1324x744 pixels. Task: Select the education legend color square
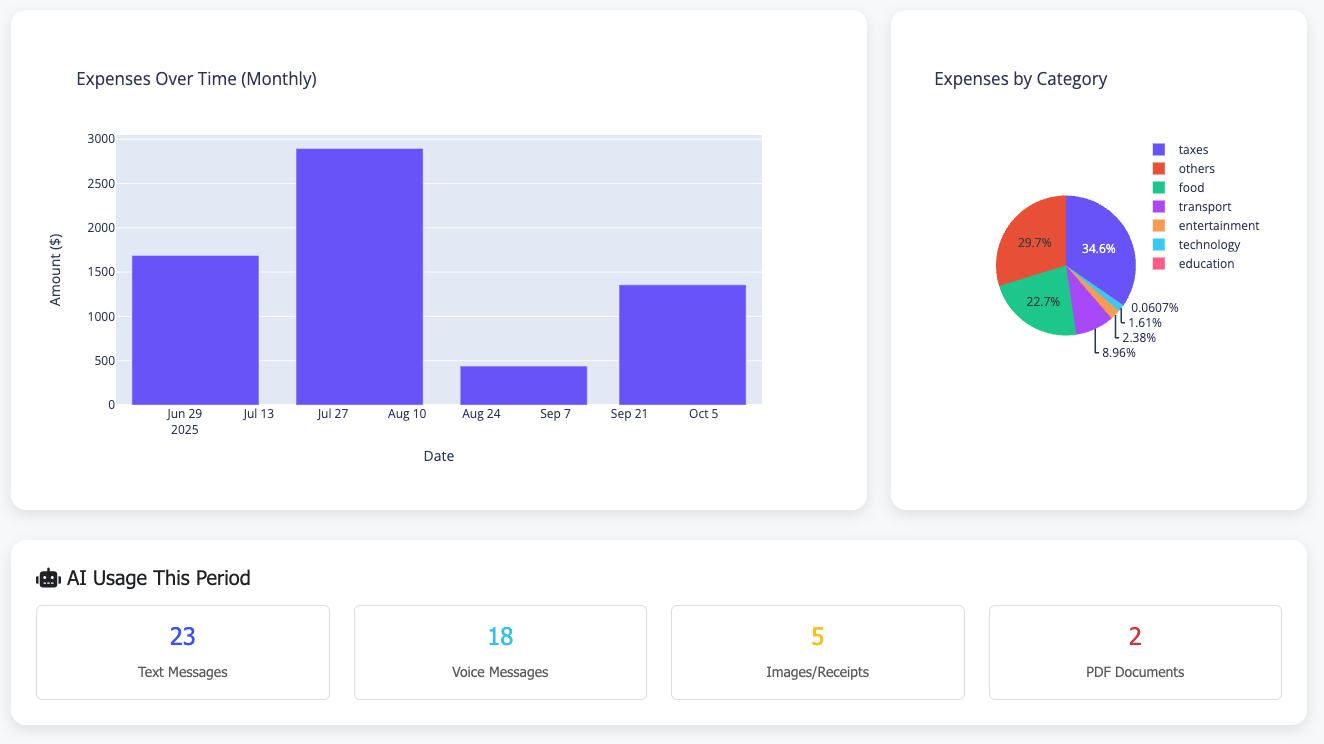click(x=1163, y=263)
